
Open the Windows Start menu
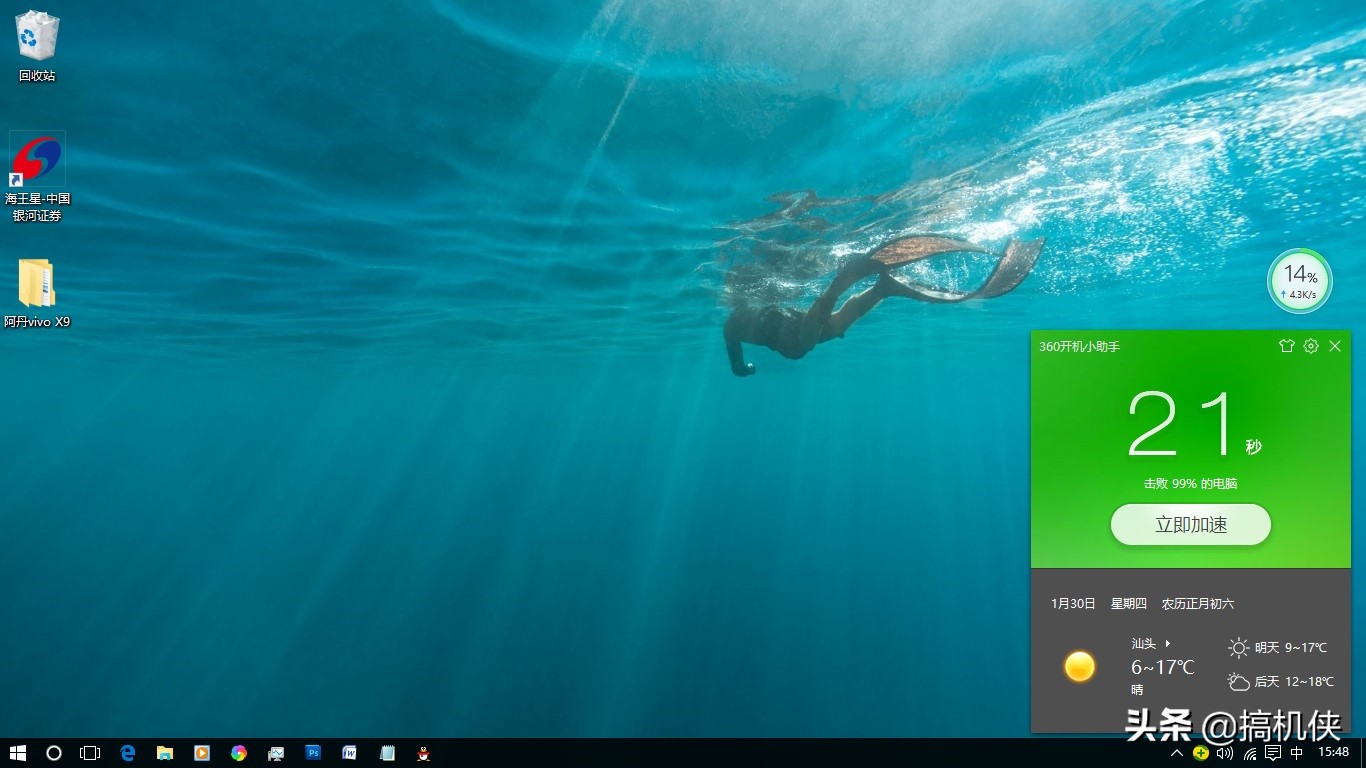pyautogui.click(x=17, y=753)
